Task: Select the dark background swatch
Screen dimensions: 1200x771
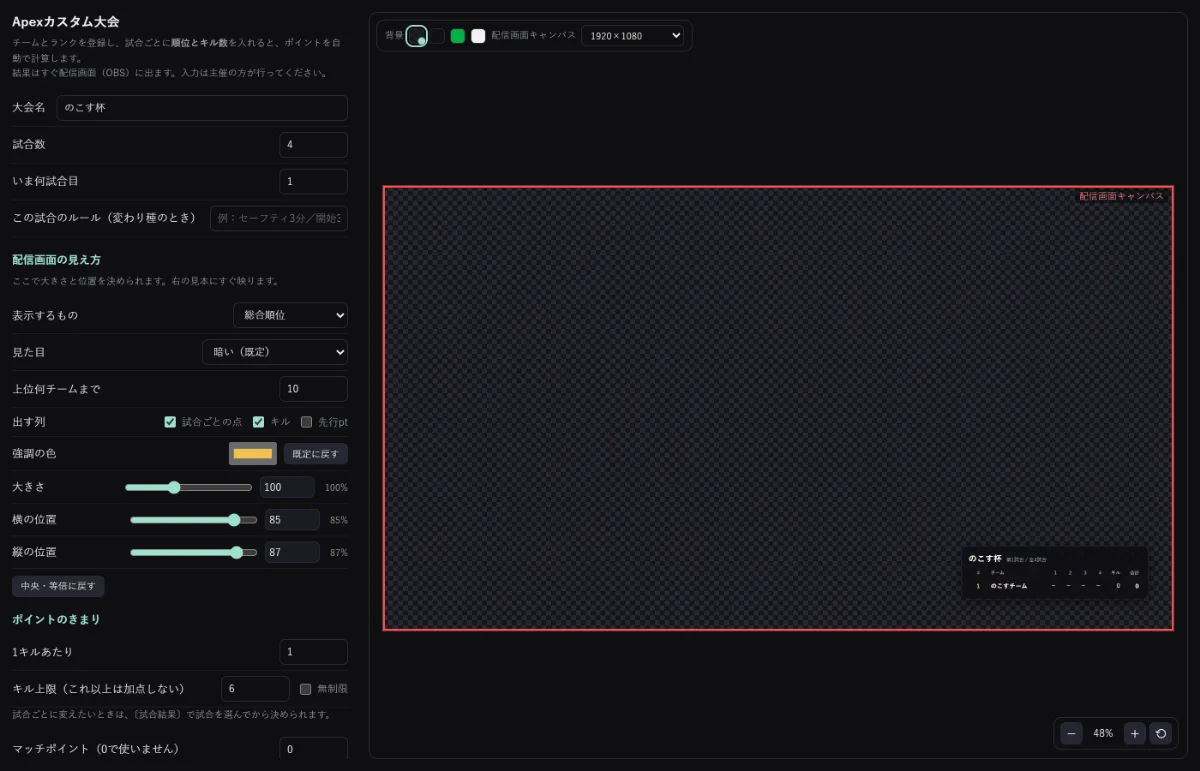Action: (x=437, y=36)
